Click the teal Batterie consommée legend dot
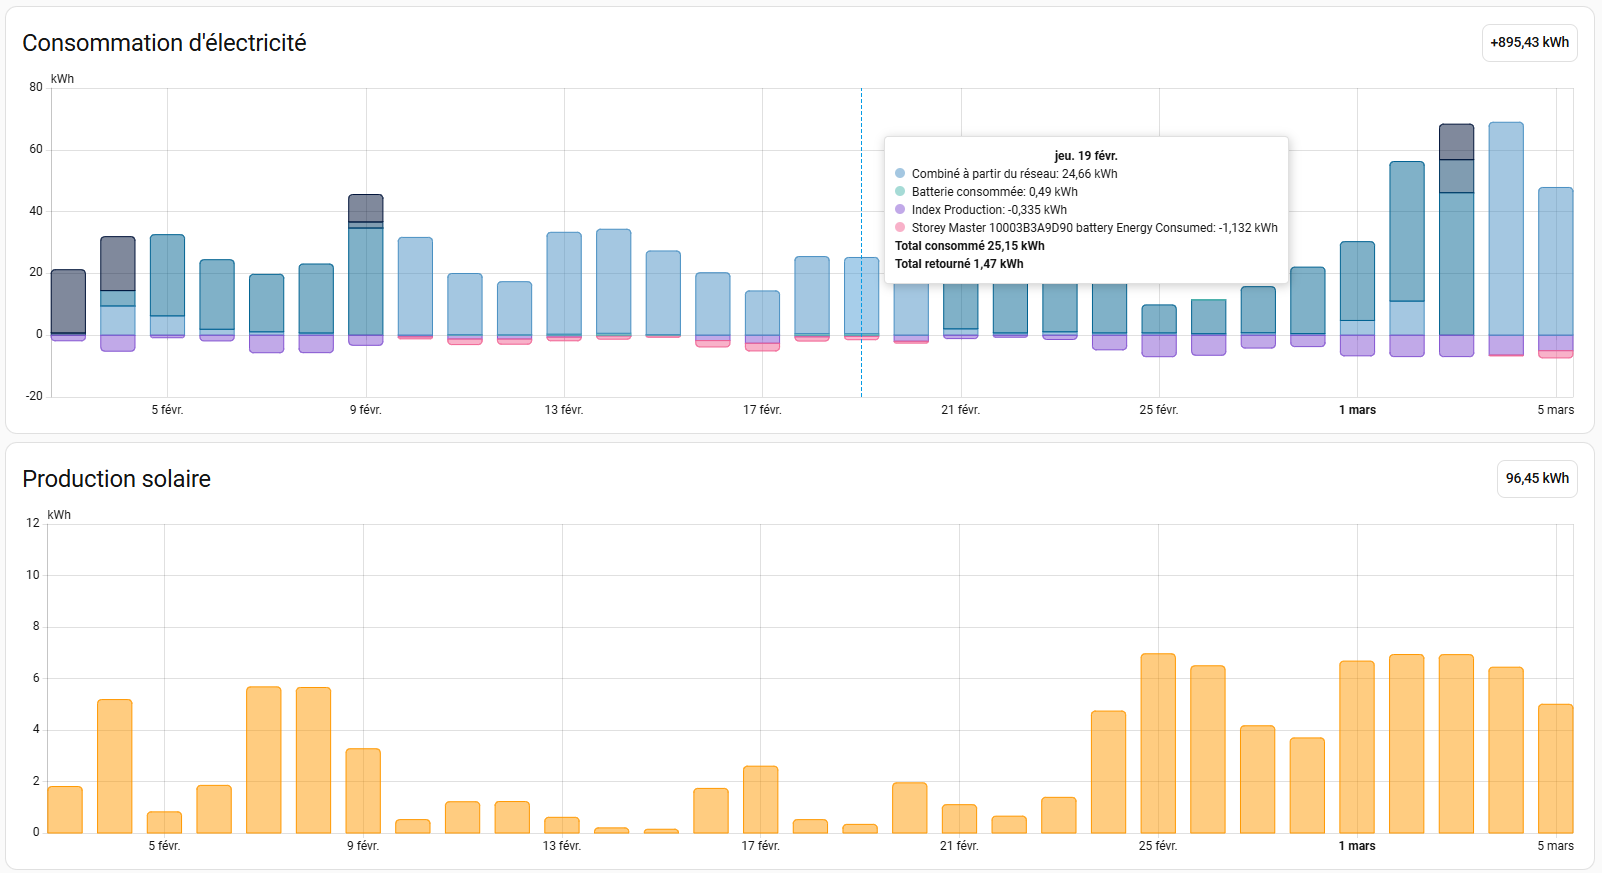The height and width of the screenshot is (873, 1602). pyautogui.click(x=900, y=192)
